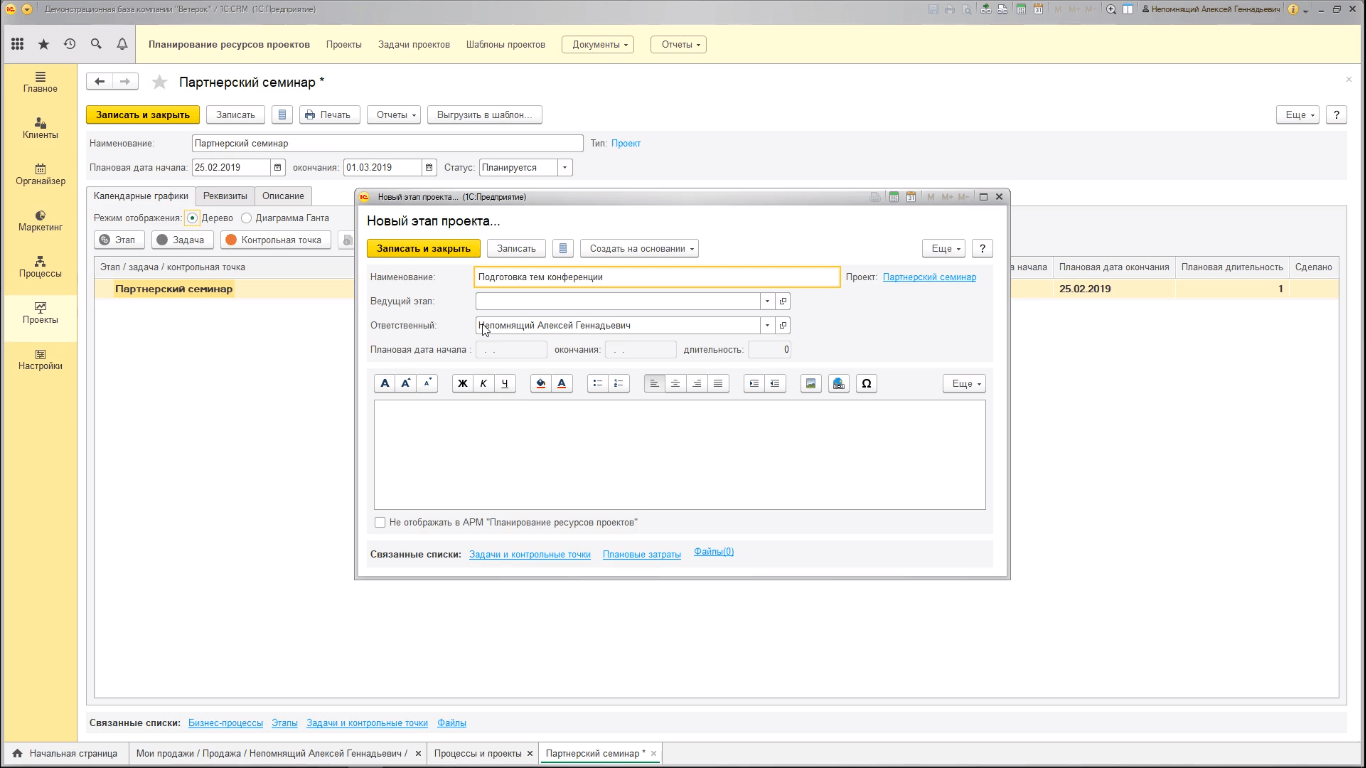Insert a bulleted list
Image resolution: width=1366 pixels, height=768 pixels.
pyautogui.click(x=597, y=383)
